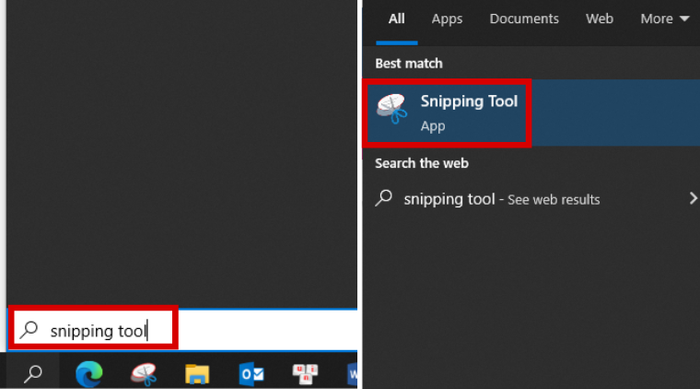Click the magnifier beside the web result

(x=383, y=198)
